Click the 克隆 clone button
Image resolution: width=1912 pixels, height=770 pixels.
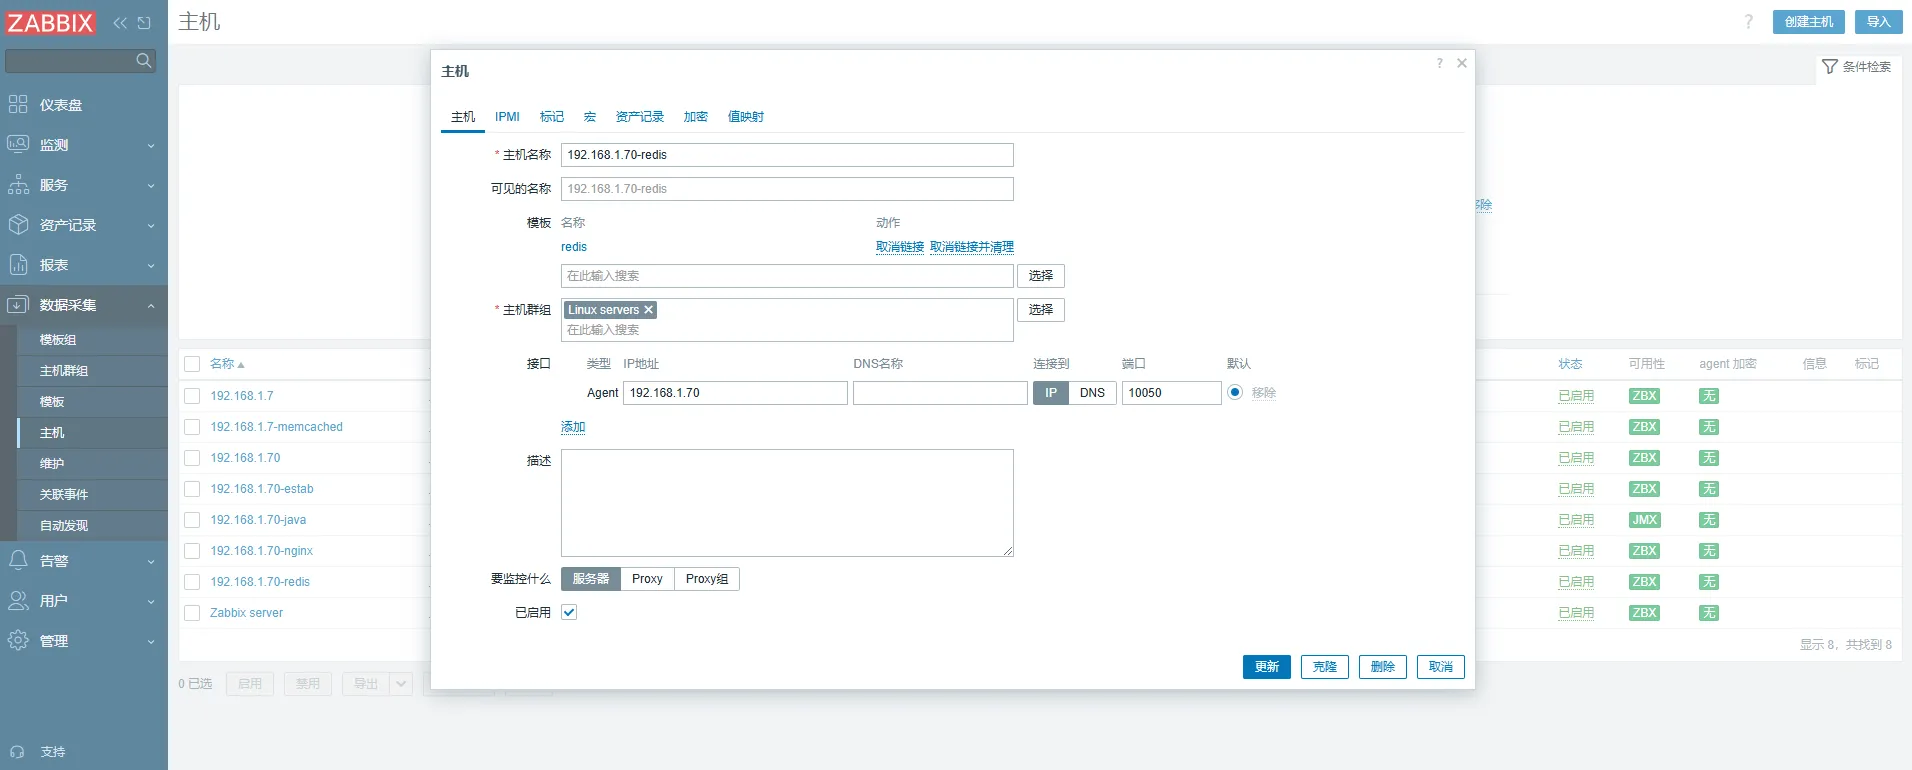[1325, 667]
